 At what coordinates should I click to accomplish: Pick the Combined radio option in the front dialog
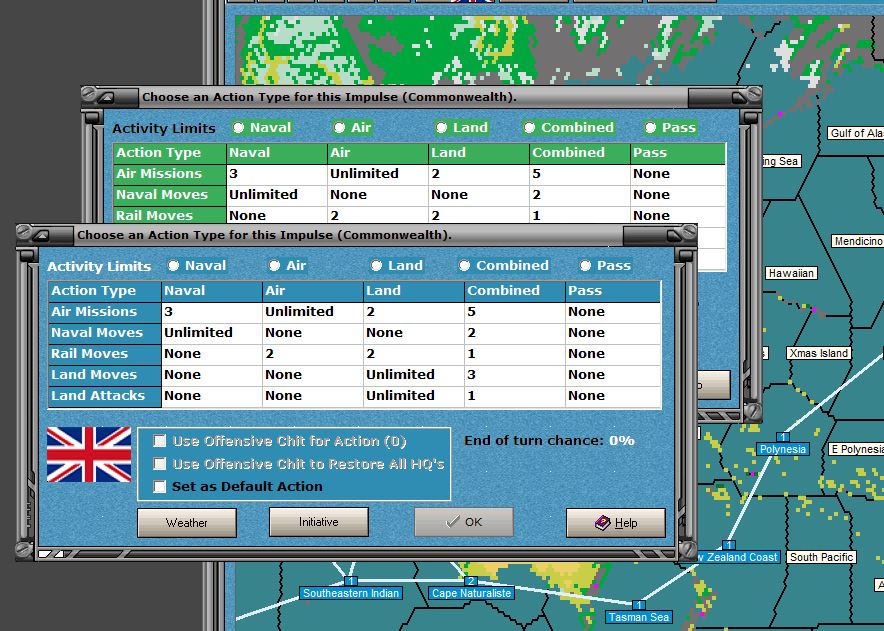pyautogui.click(x=465, y=266)
